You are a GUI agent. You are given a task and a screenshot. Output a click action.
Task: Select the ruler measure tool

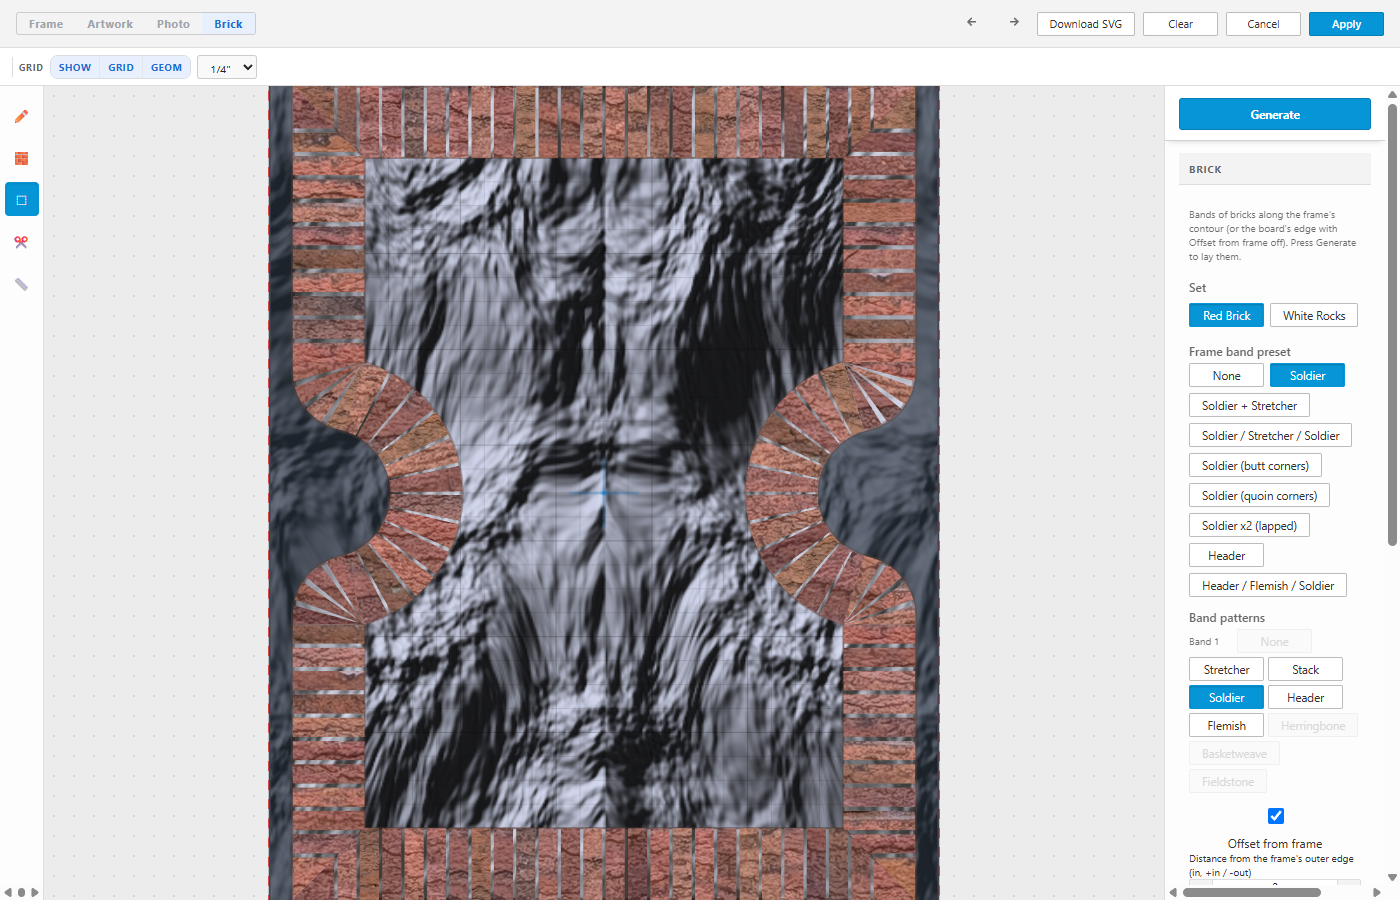pos(21,284)
